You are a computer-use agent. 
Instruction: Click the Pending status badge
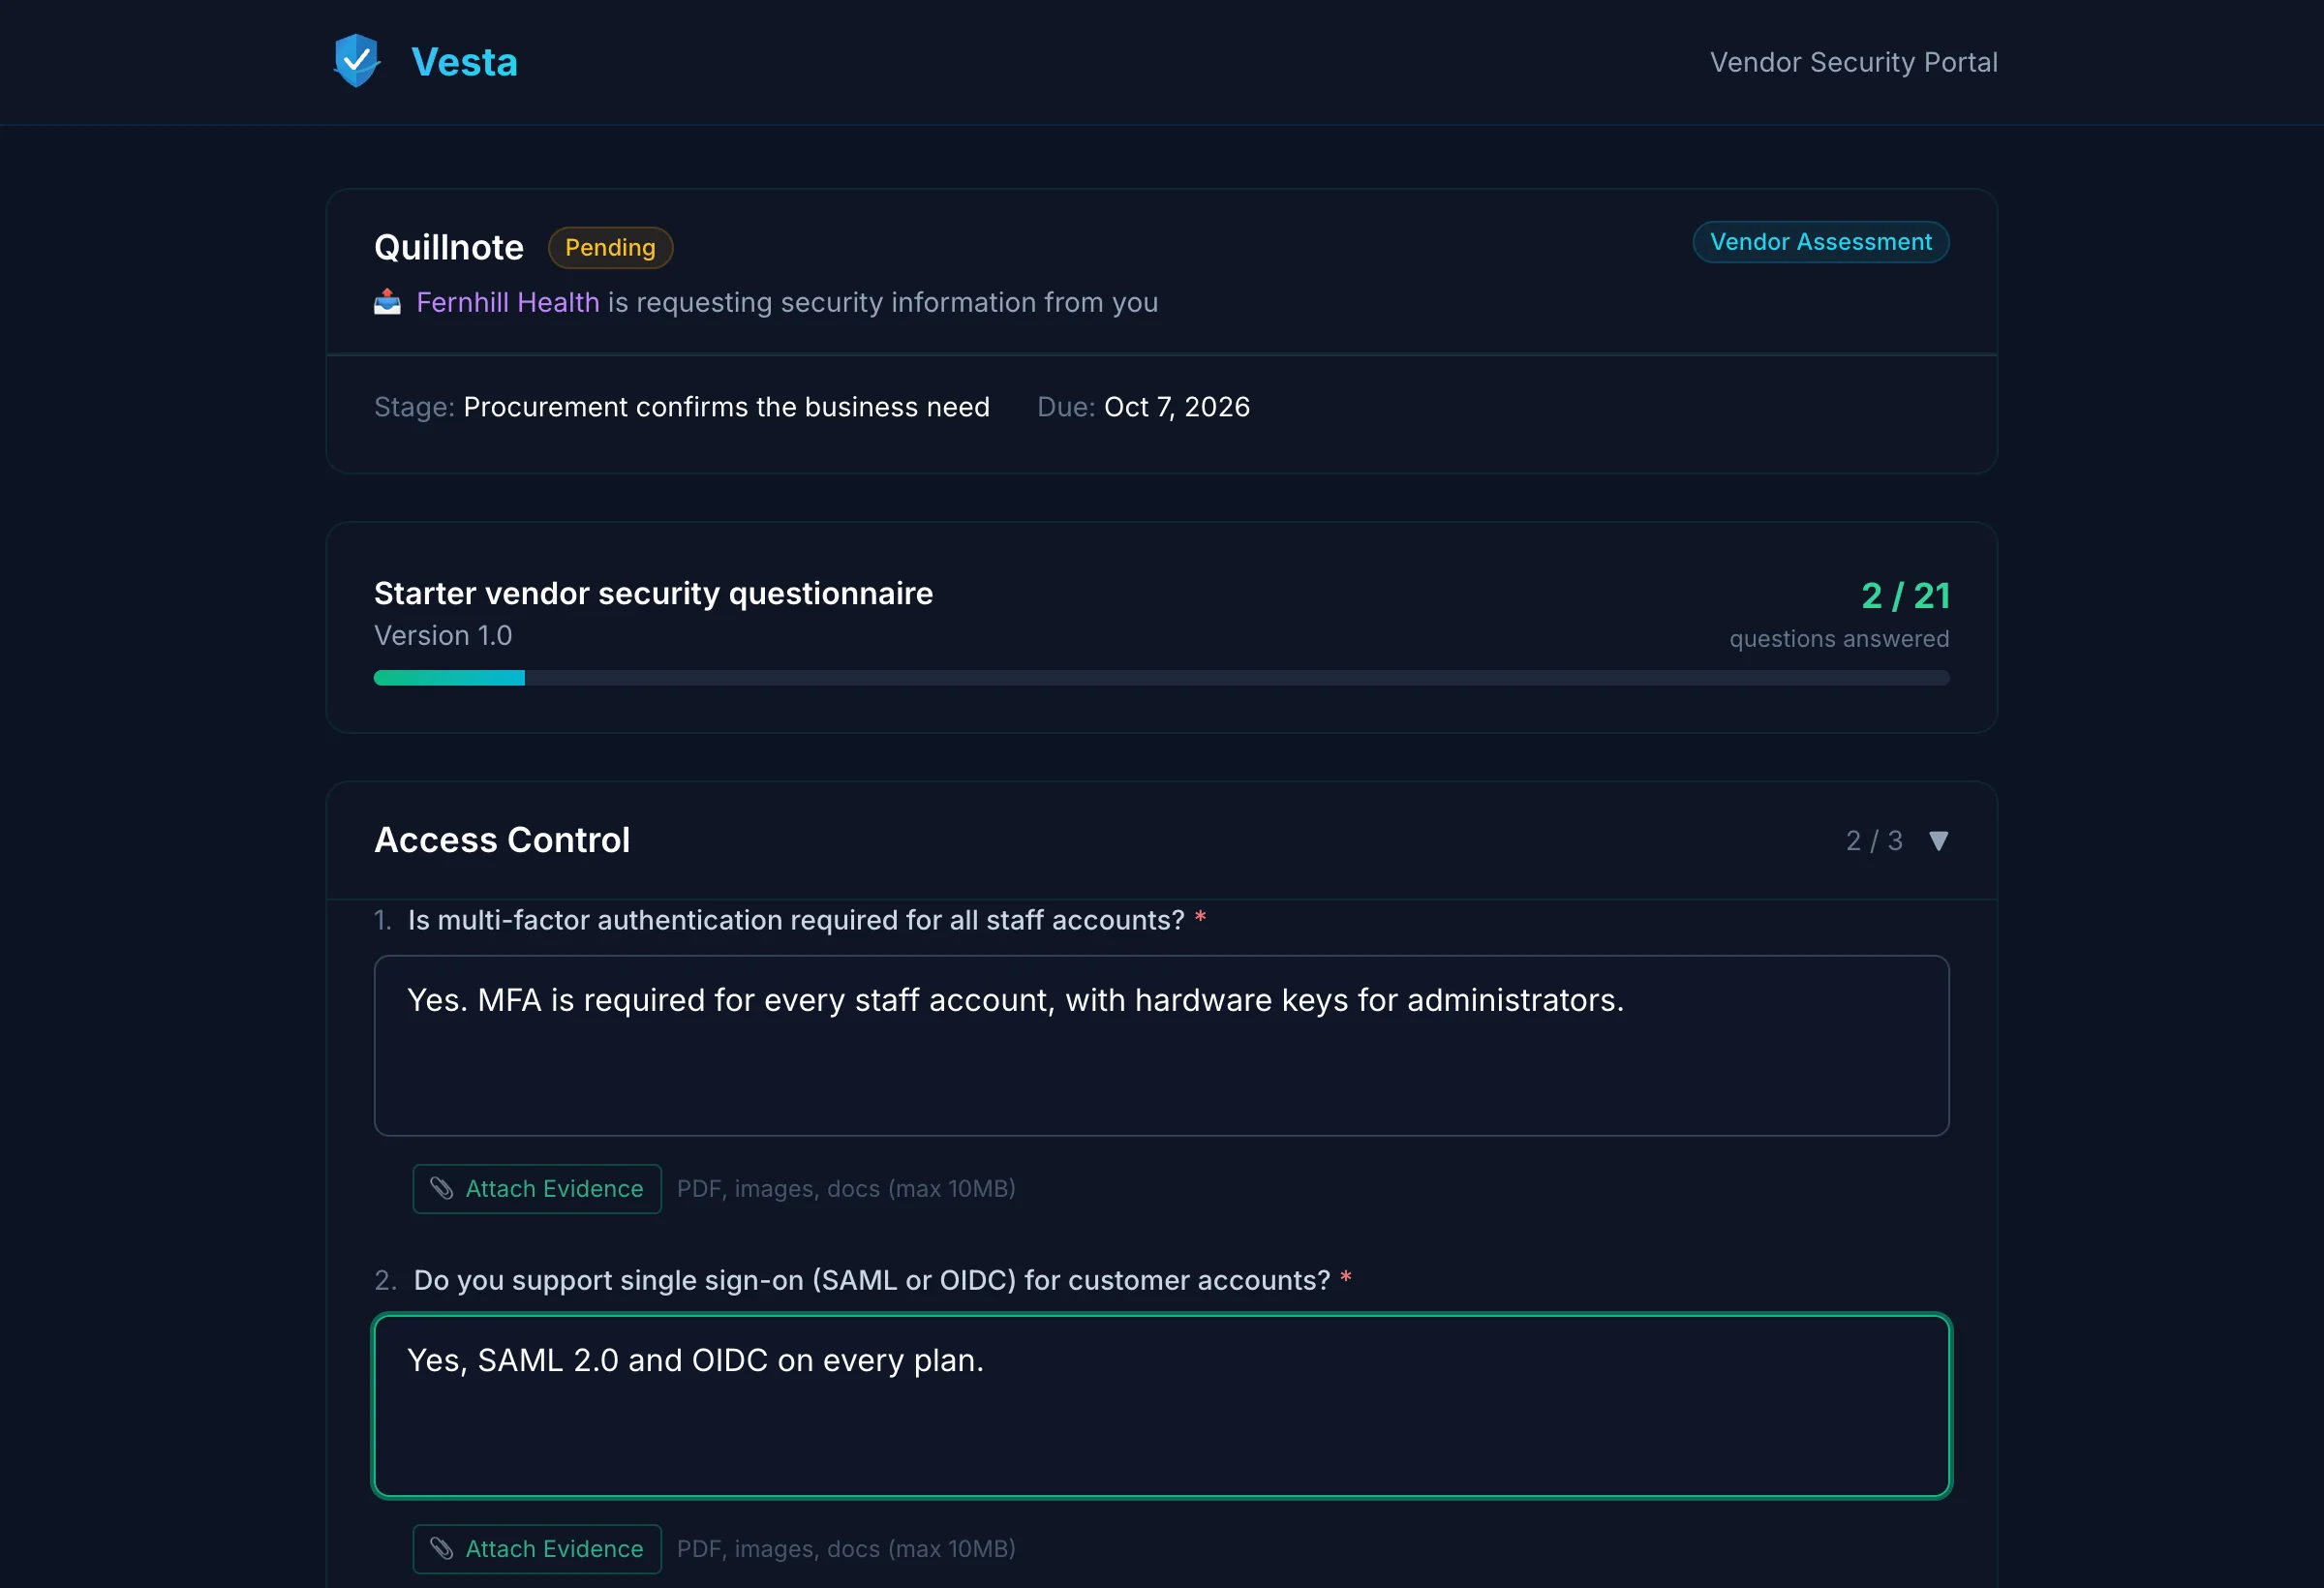point(610,247)
